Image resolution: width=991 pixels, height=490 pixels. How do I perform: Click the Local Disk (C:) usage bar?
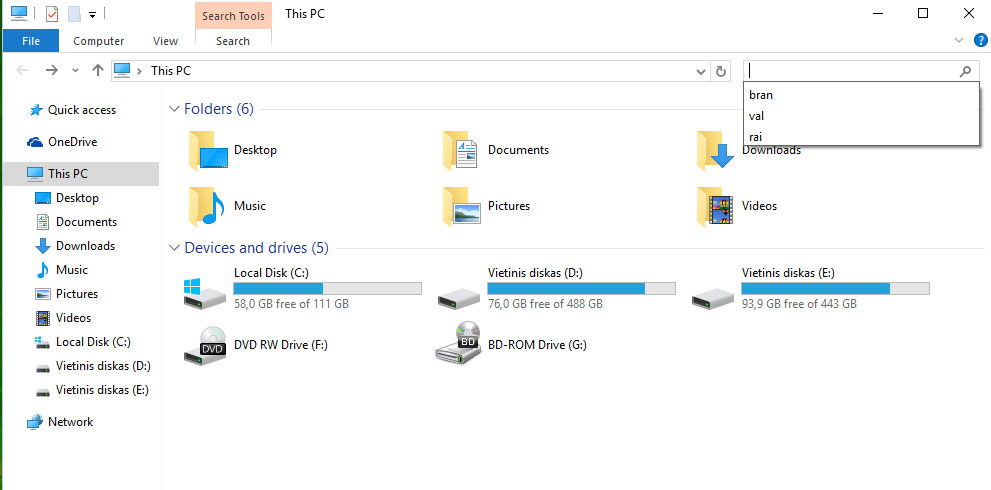327,289
